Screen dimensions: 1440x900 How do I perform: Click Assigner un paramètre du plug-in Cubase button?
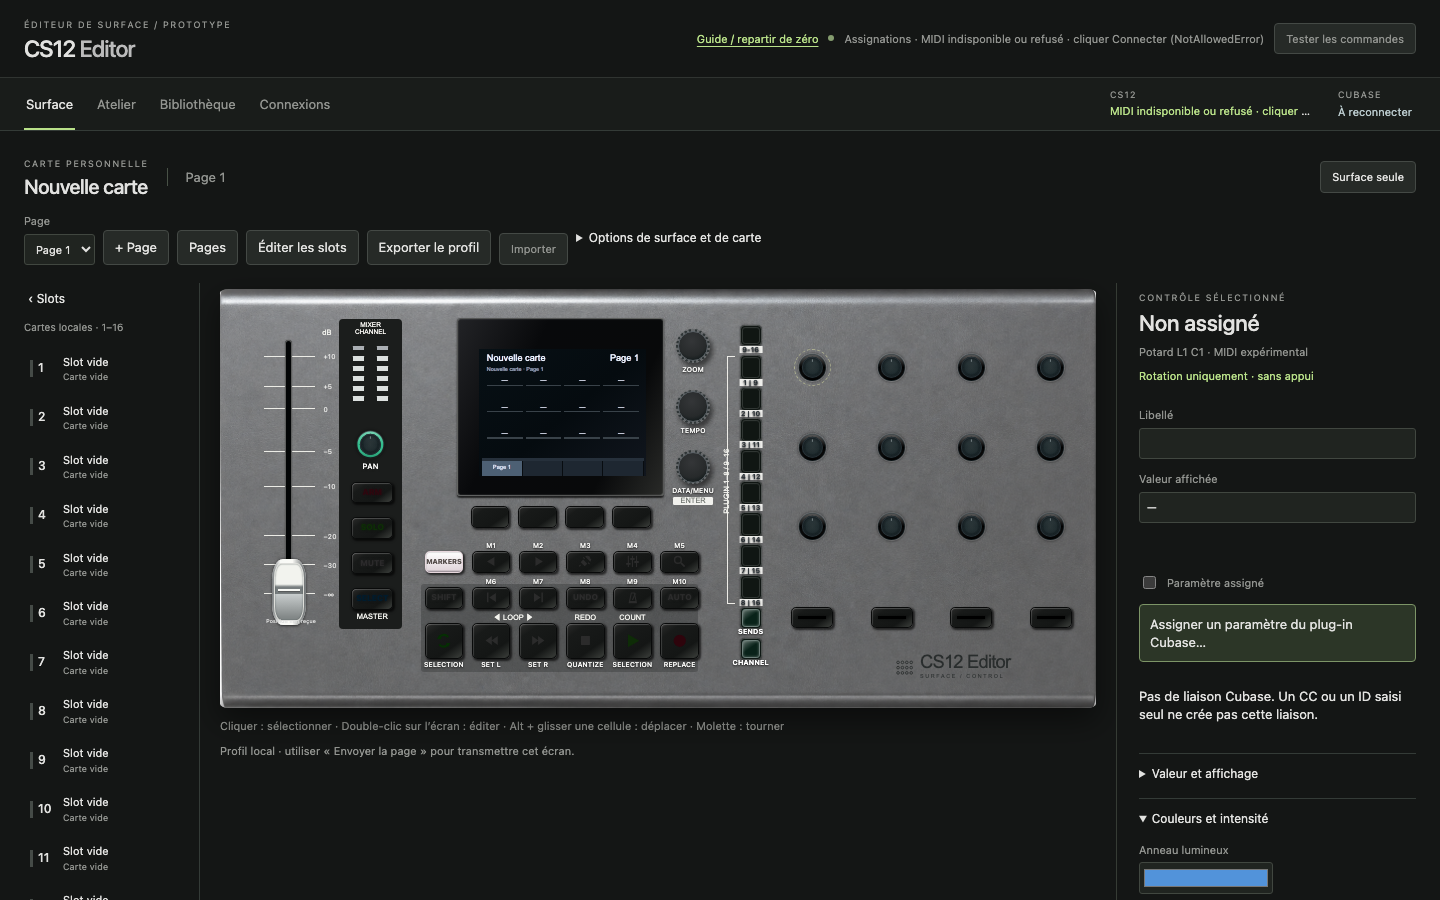(x=1277, y=633)
